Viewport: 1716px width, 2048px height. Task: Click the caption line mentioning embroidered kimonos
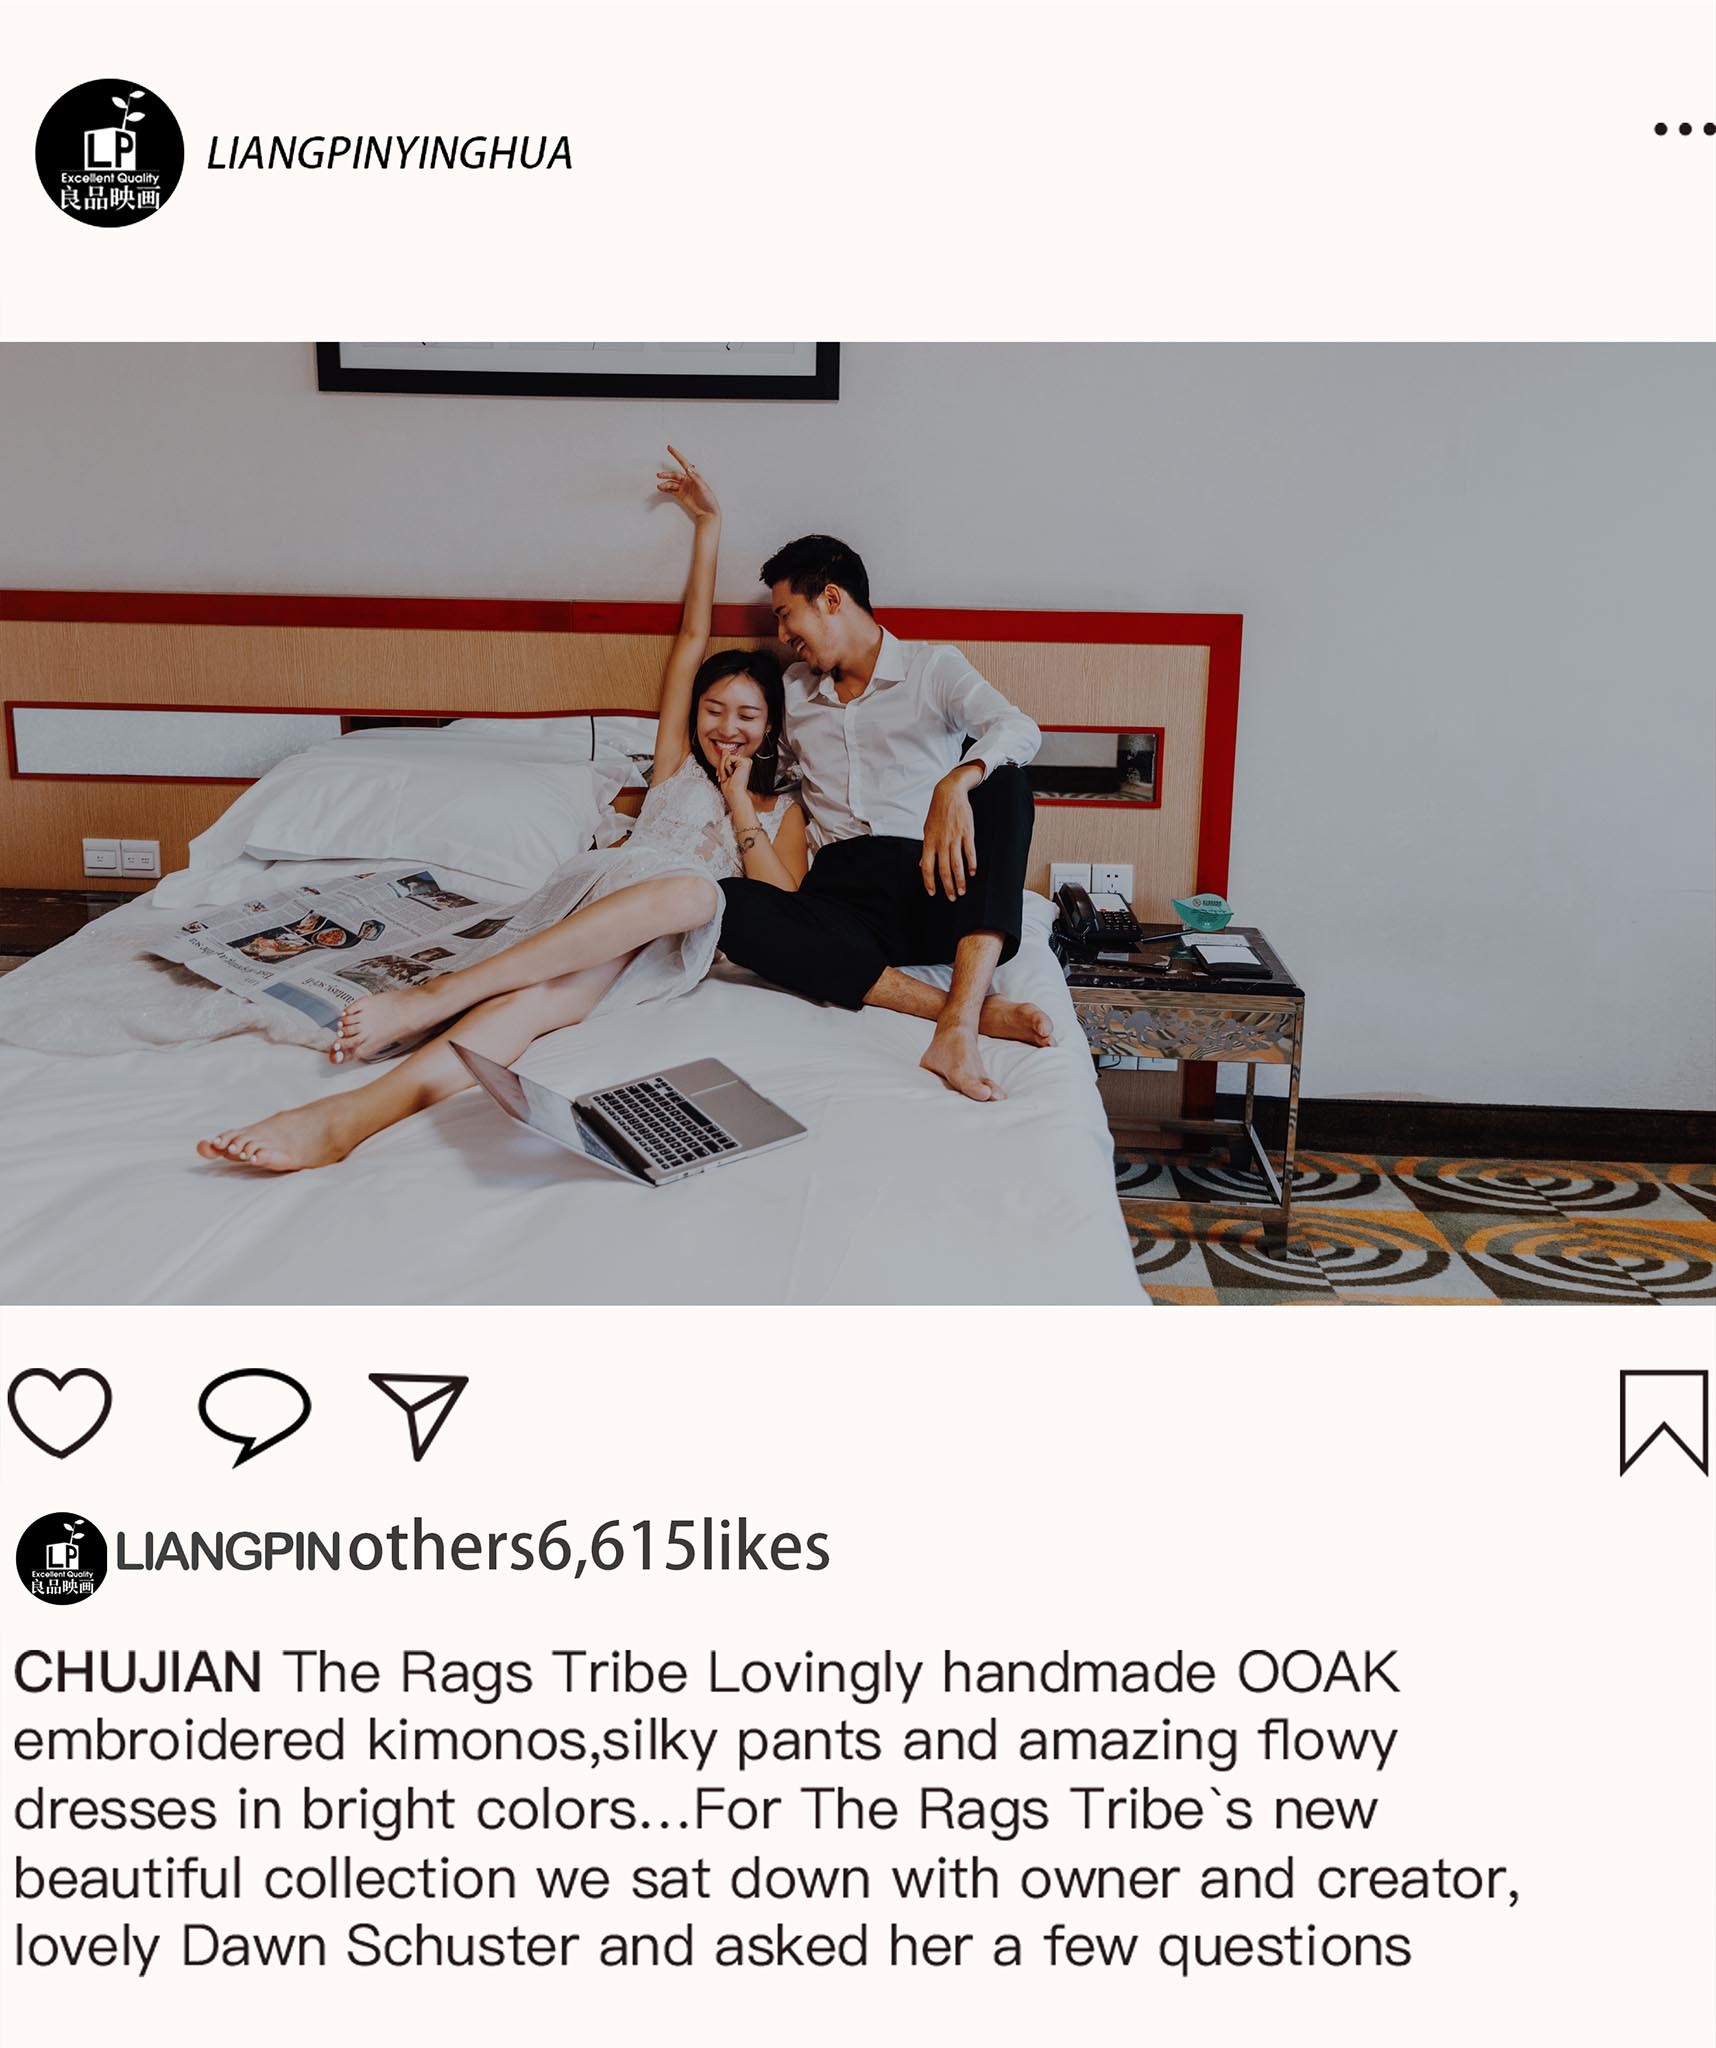[x=704, y=1741]
